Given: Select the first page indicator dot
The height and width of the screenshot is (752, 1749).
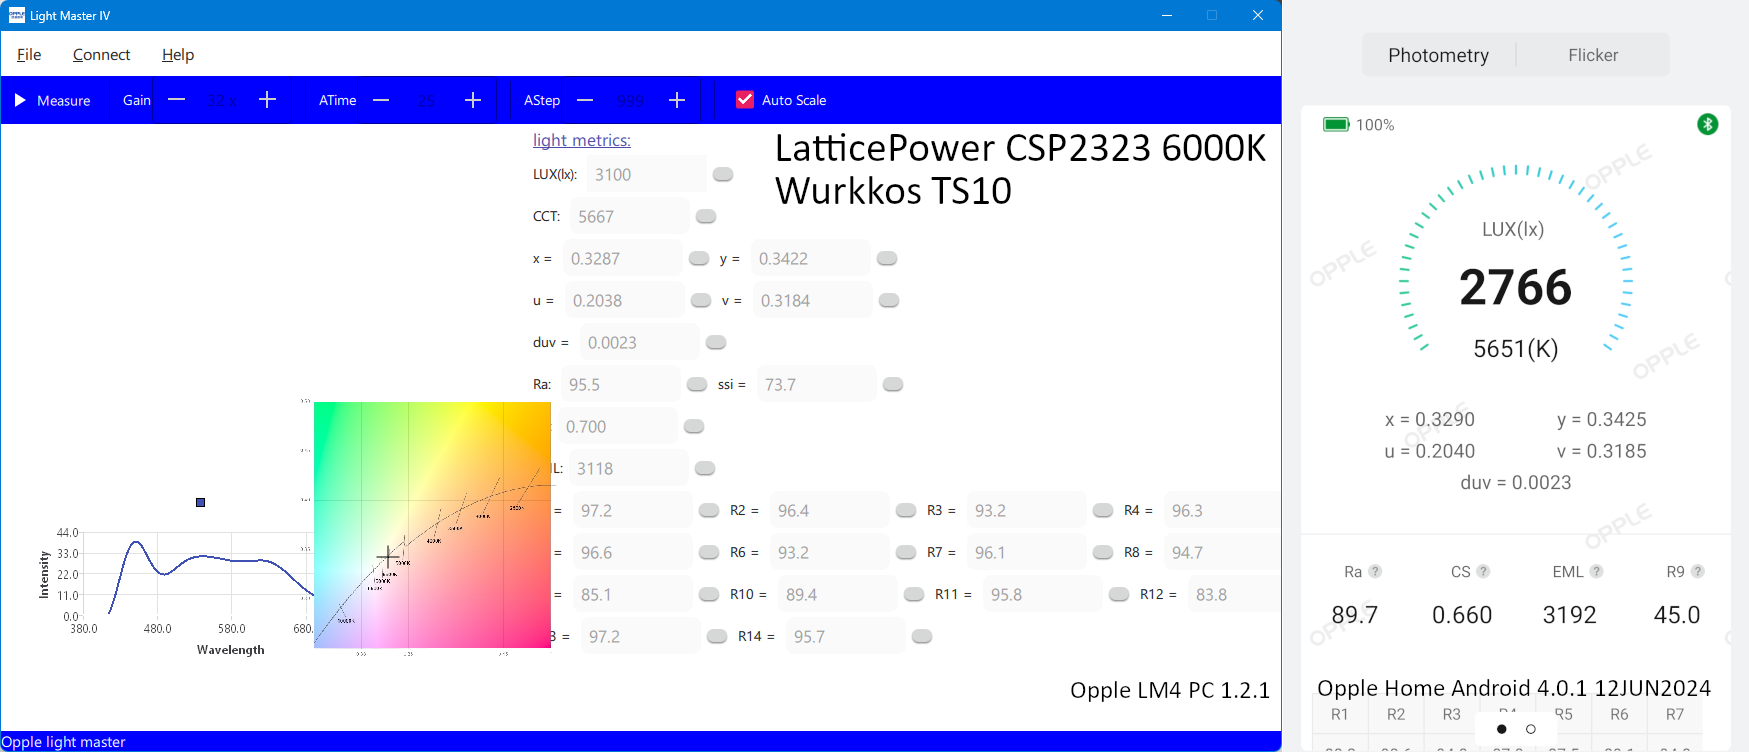Looking at the screenshot, I should pyautogui.click(x=1501, y=729).
